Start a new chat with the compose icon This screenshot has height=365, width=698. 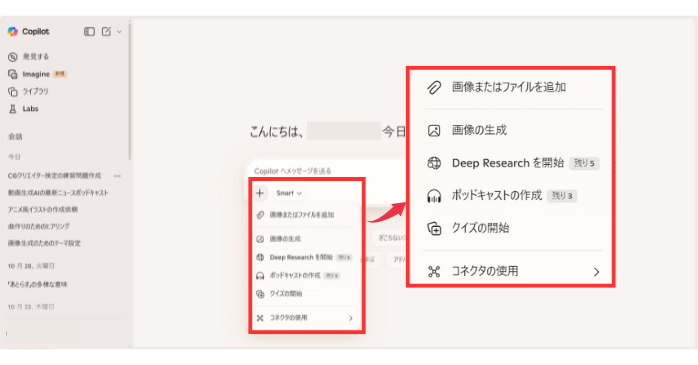[106, 31]
